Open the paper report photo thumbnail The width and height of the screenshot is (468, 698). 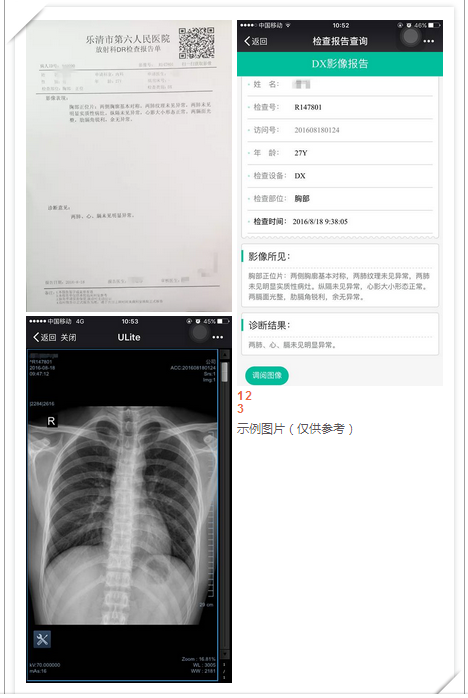click(129, 166)
